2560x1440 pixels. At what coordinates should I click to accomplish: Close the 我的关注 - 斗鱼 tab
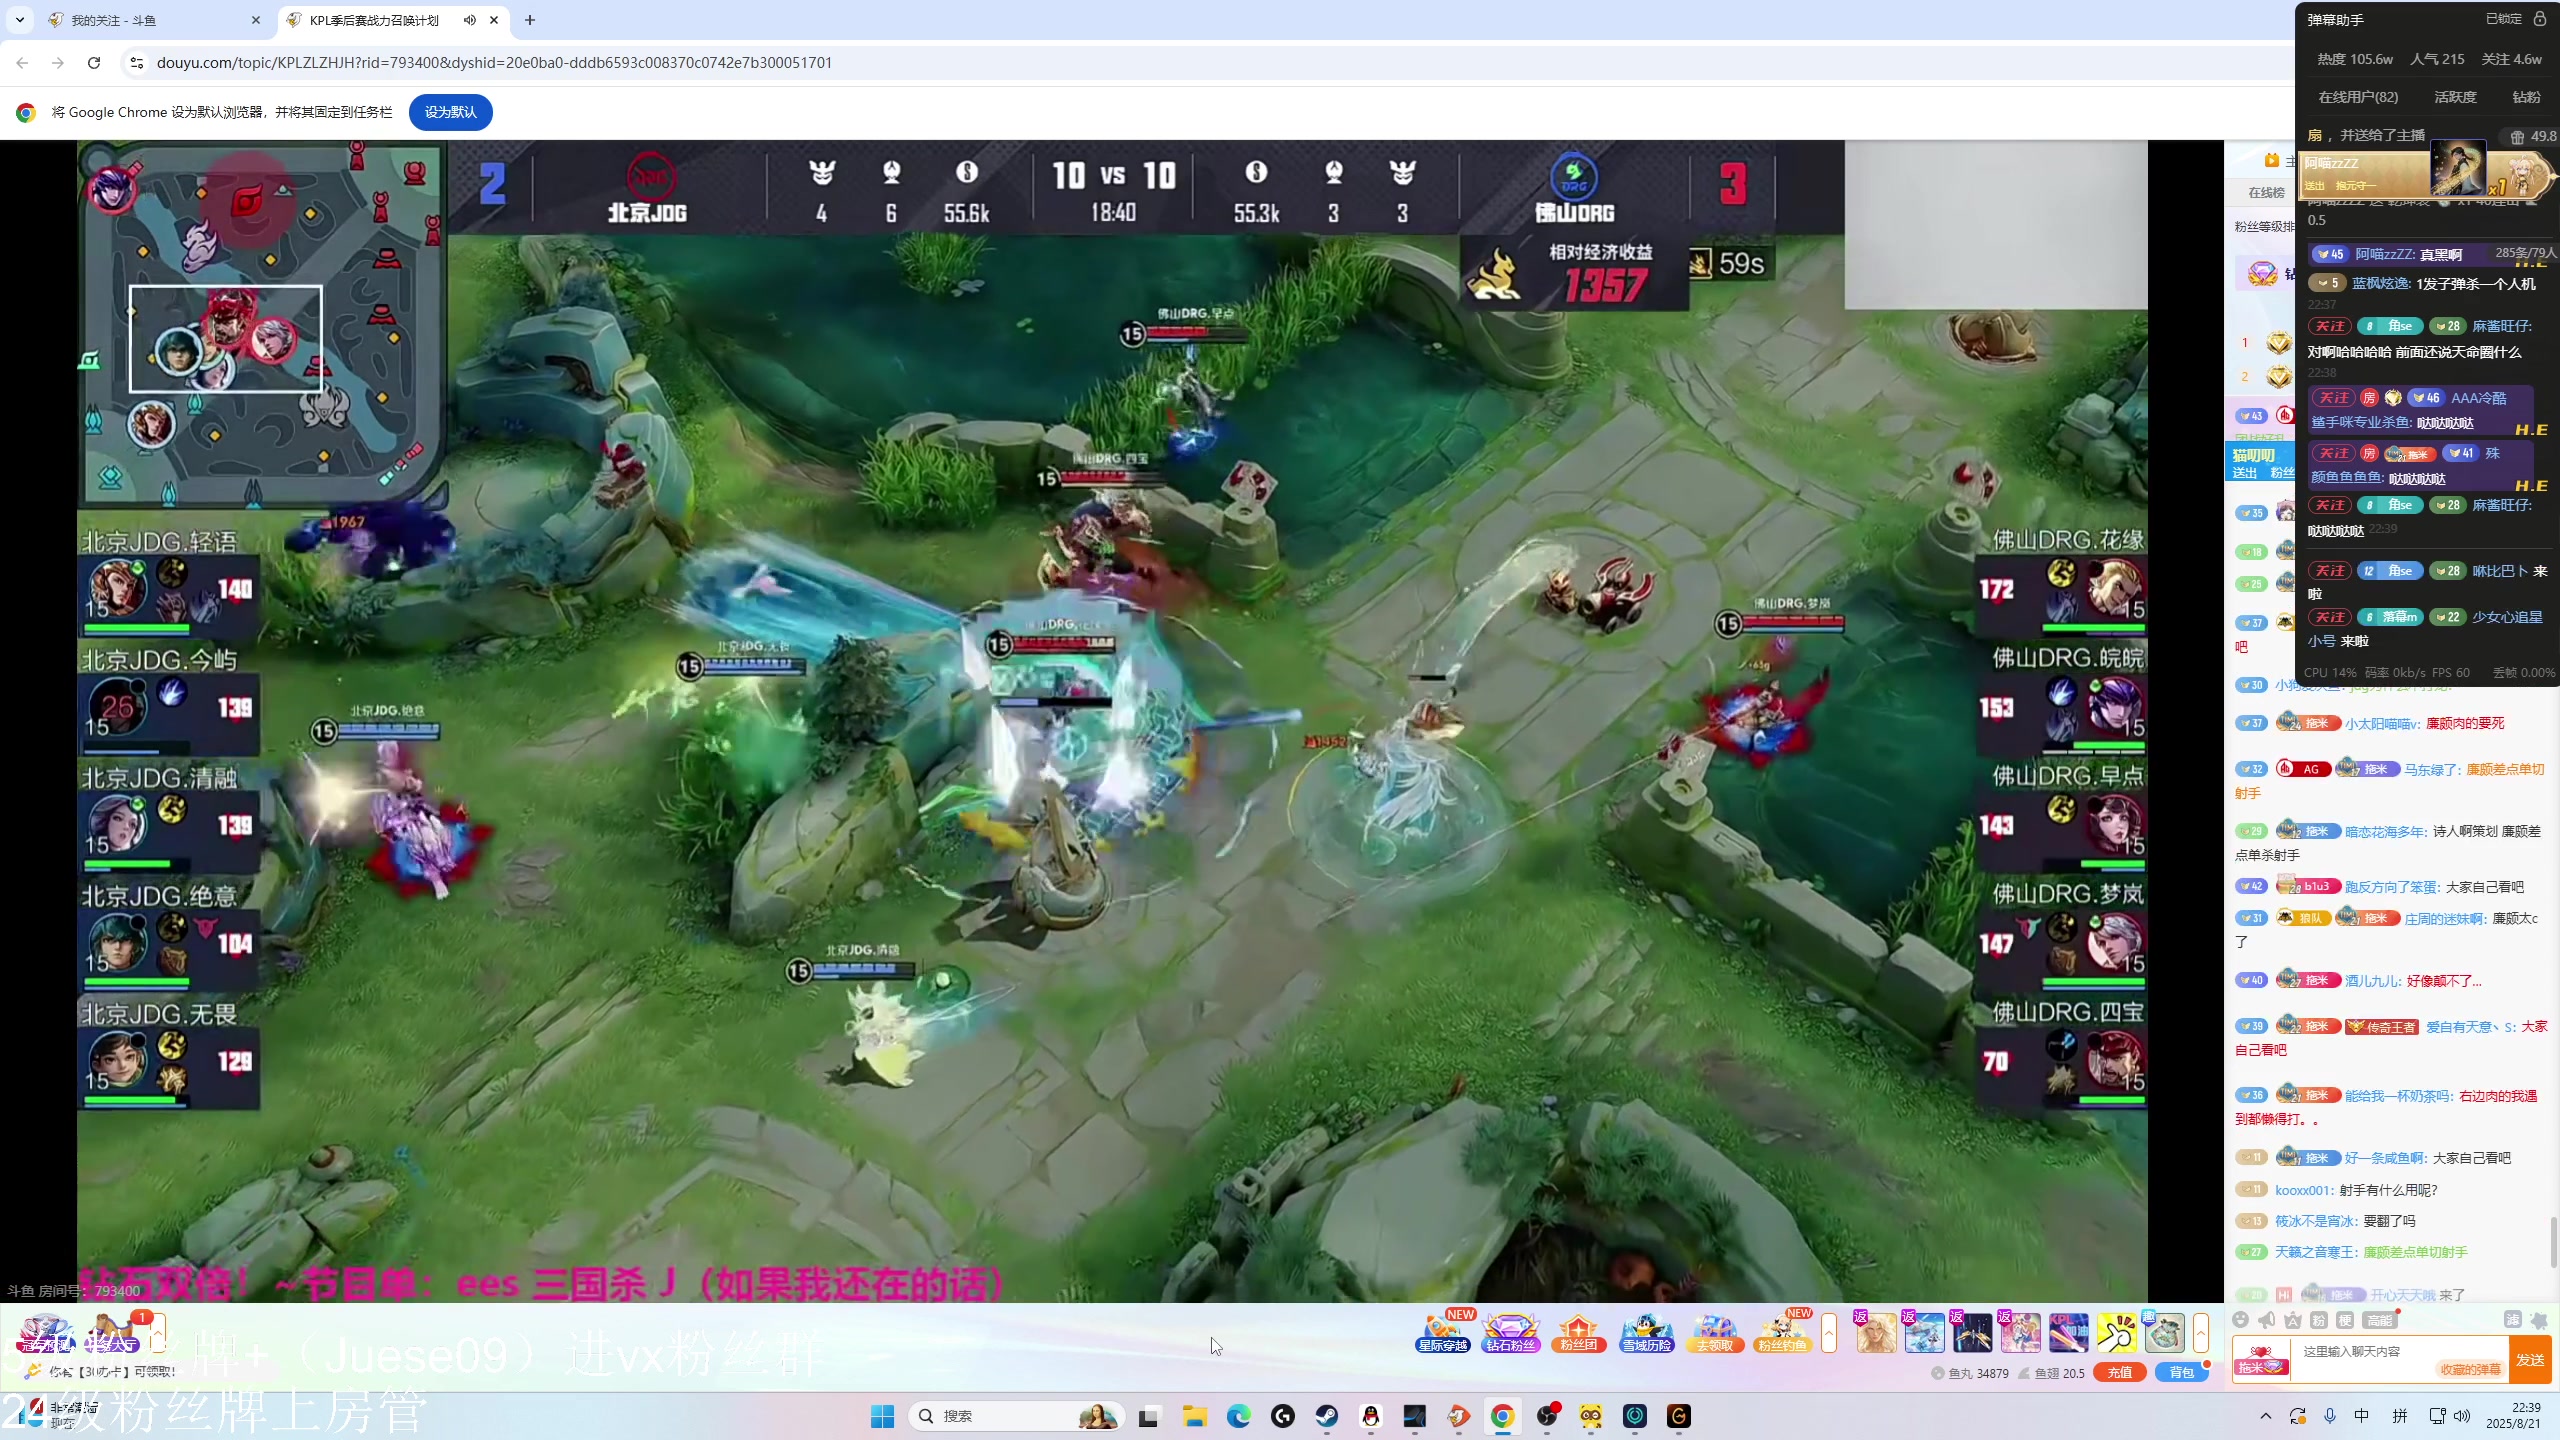click(256, 20)
